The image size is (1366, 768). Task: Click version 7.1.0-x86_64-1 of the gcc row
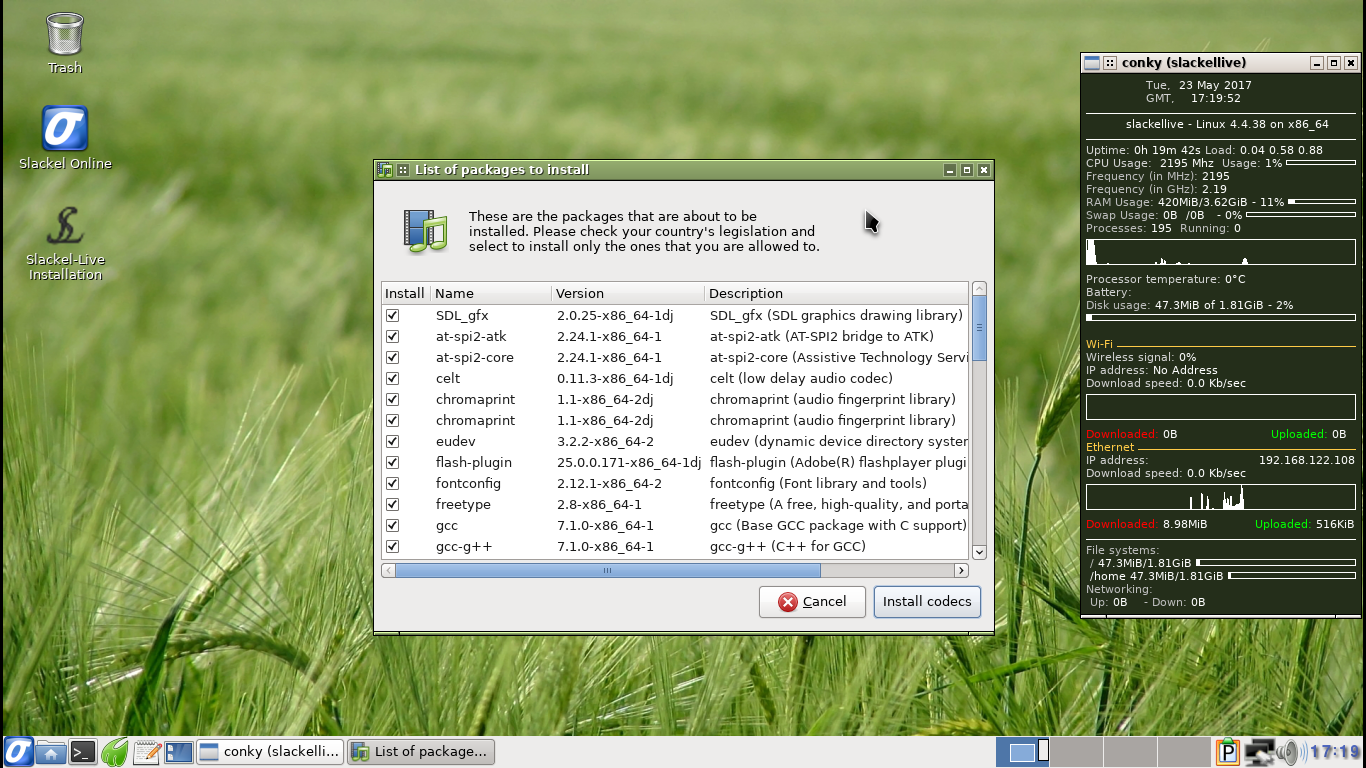(x=605, y=525)
